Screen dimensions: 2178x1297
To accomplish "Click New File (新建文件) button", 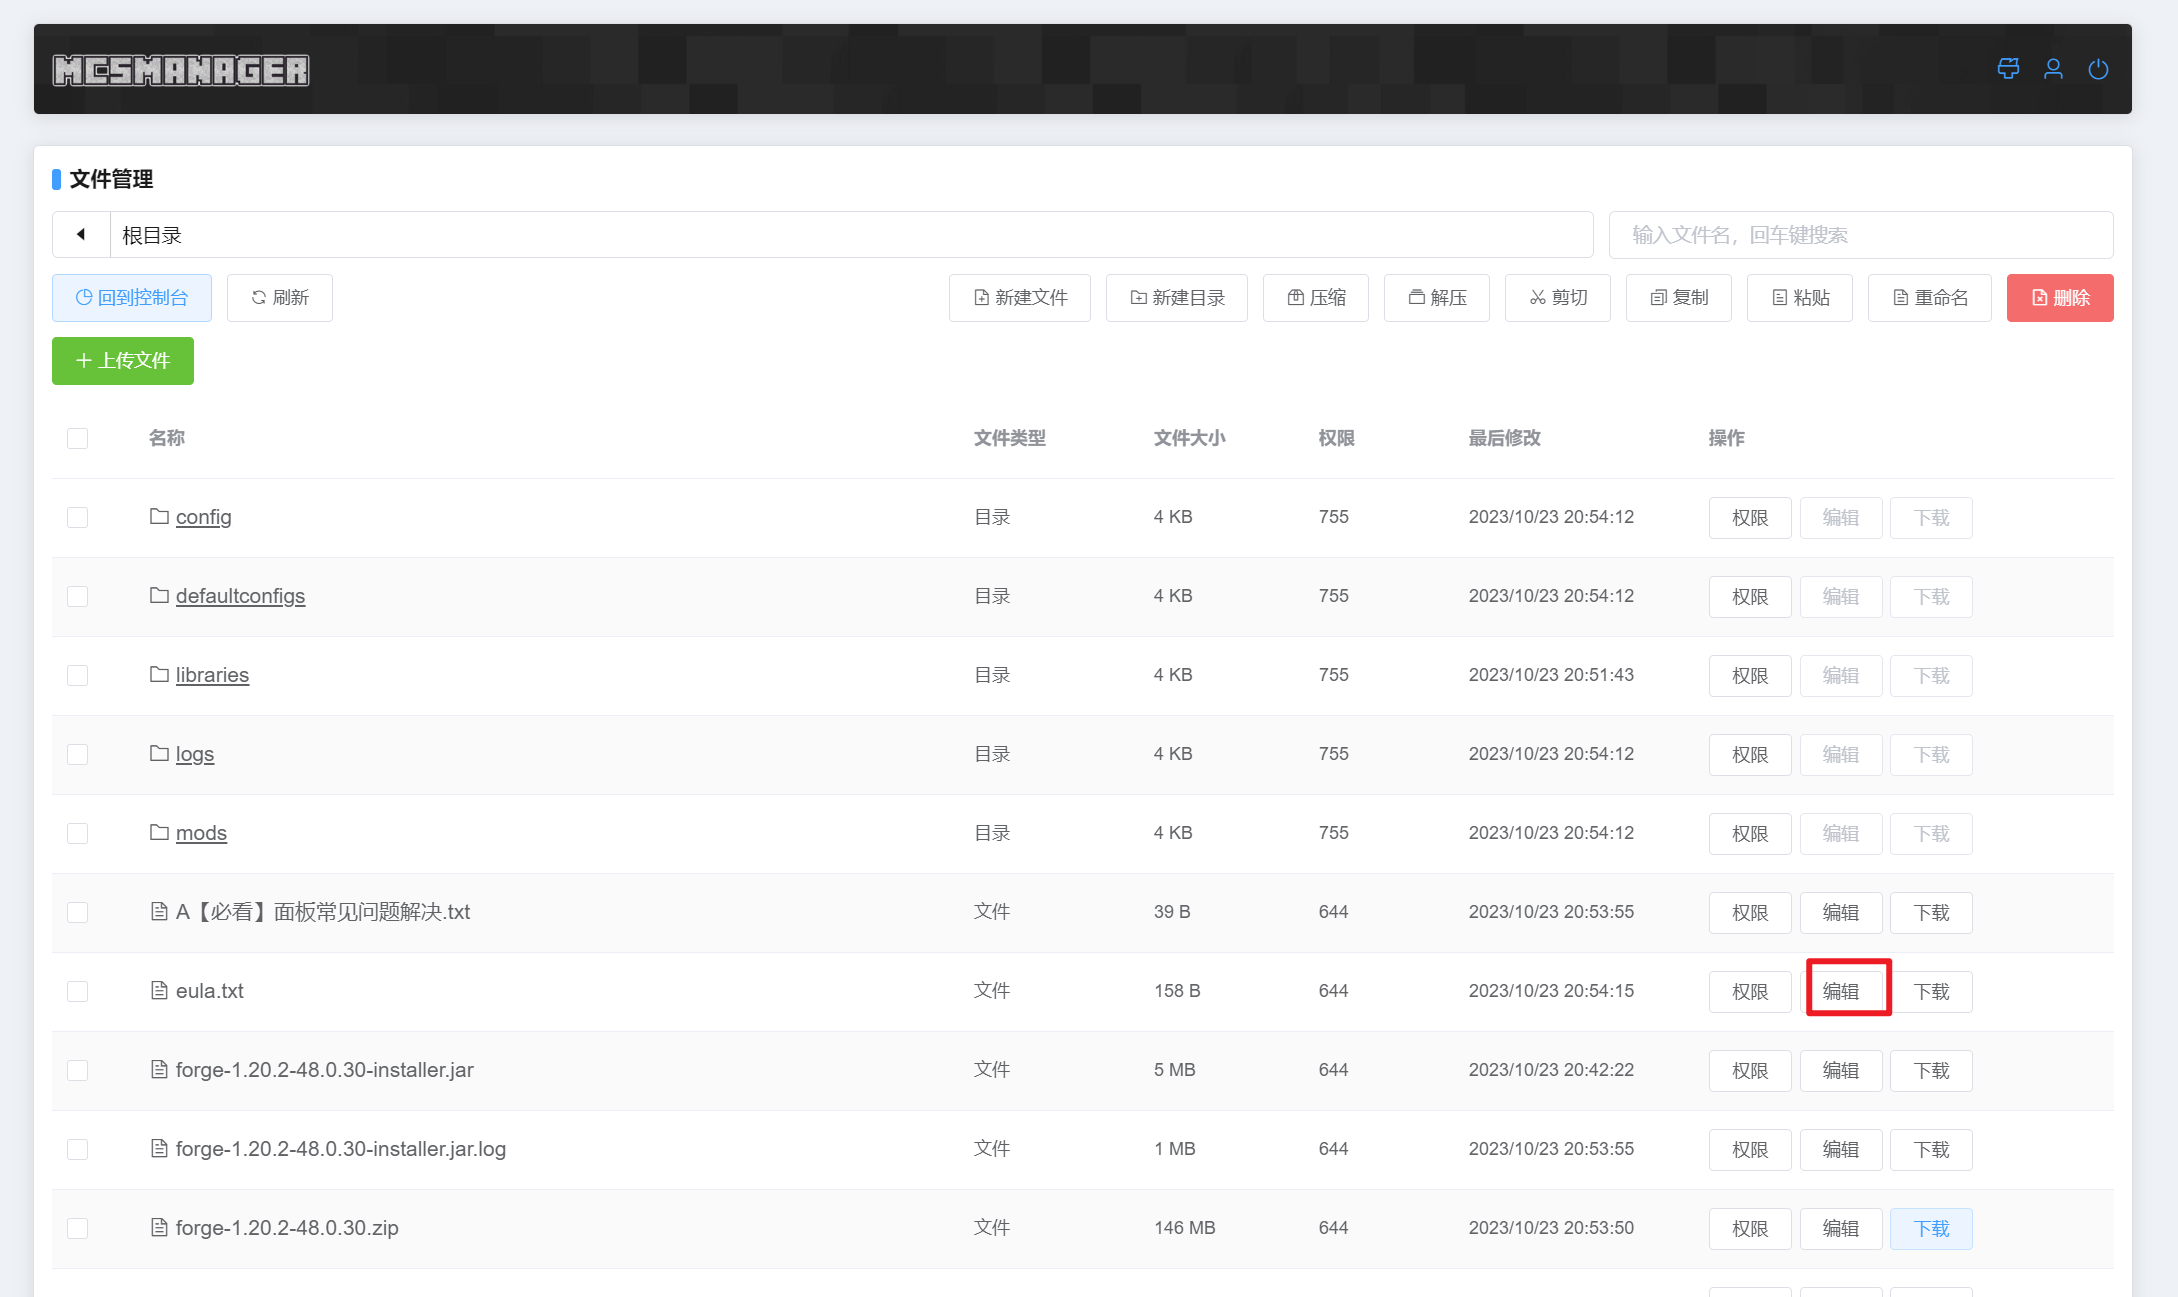I will click(1019, 298).
